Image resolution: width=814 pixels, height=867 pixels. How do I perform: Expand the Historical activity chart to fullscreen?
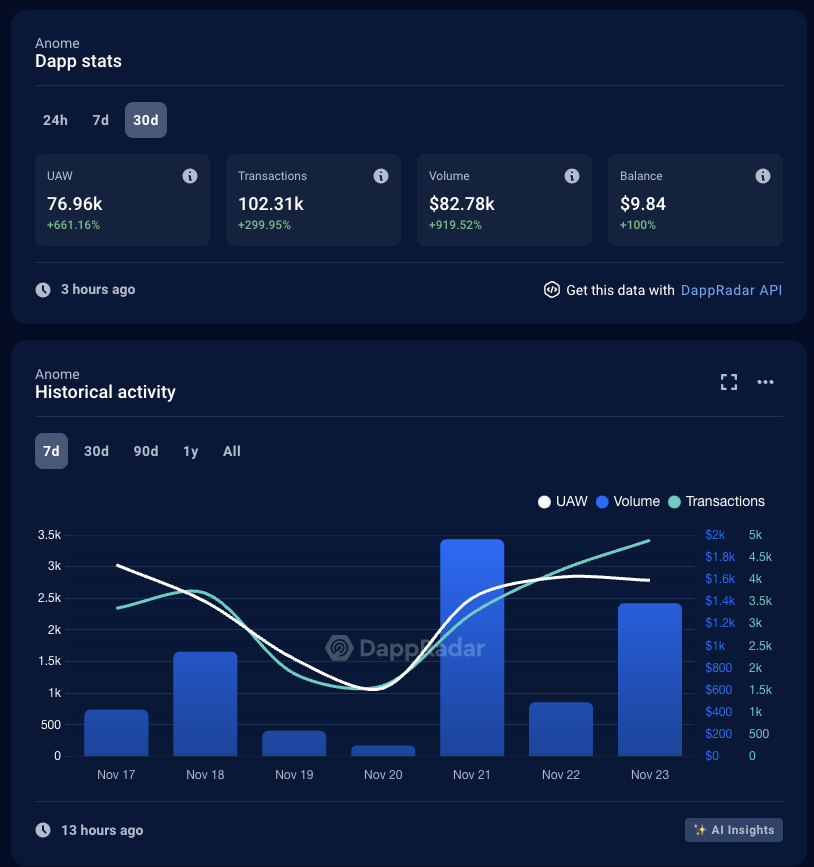728,382
